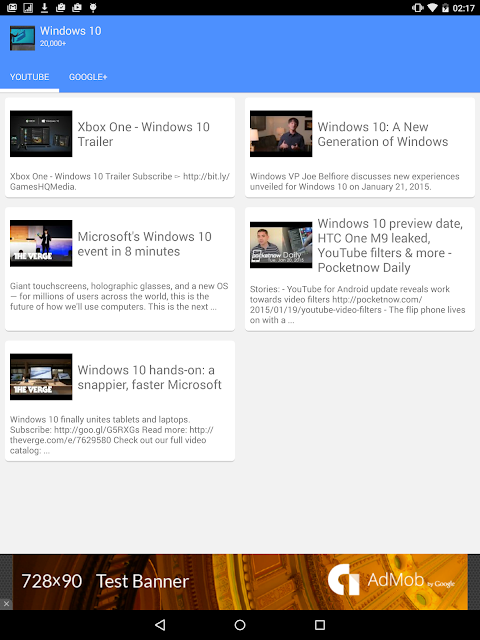
Task: Open 'Windows 10 hands-on: a snappier' title
Action: pos(149,377)
